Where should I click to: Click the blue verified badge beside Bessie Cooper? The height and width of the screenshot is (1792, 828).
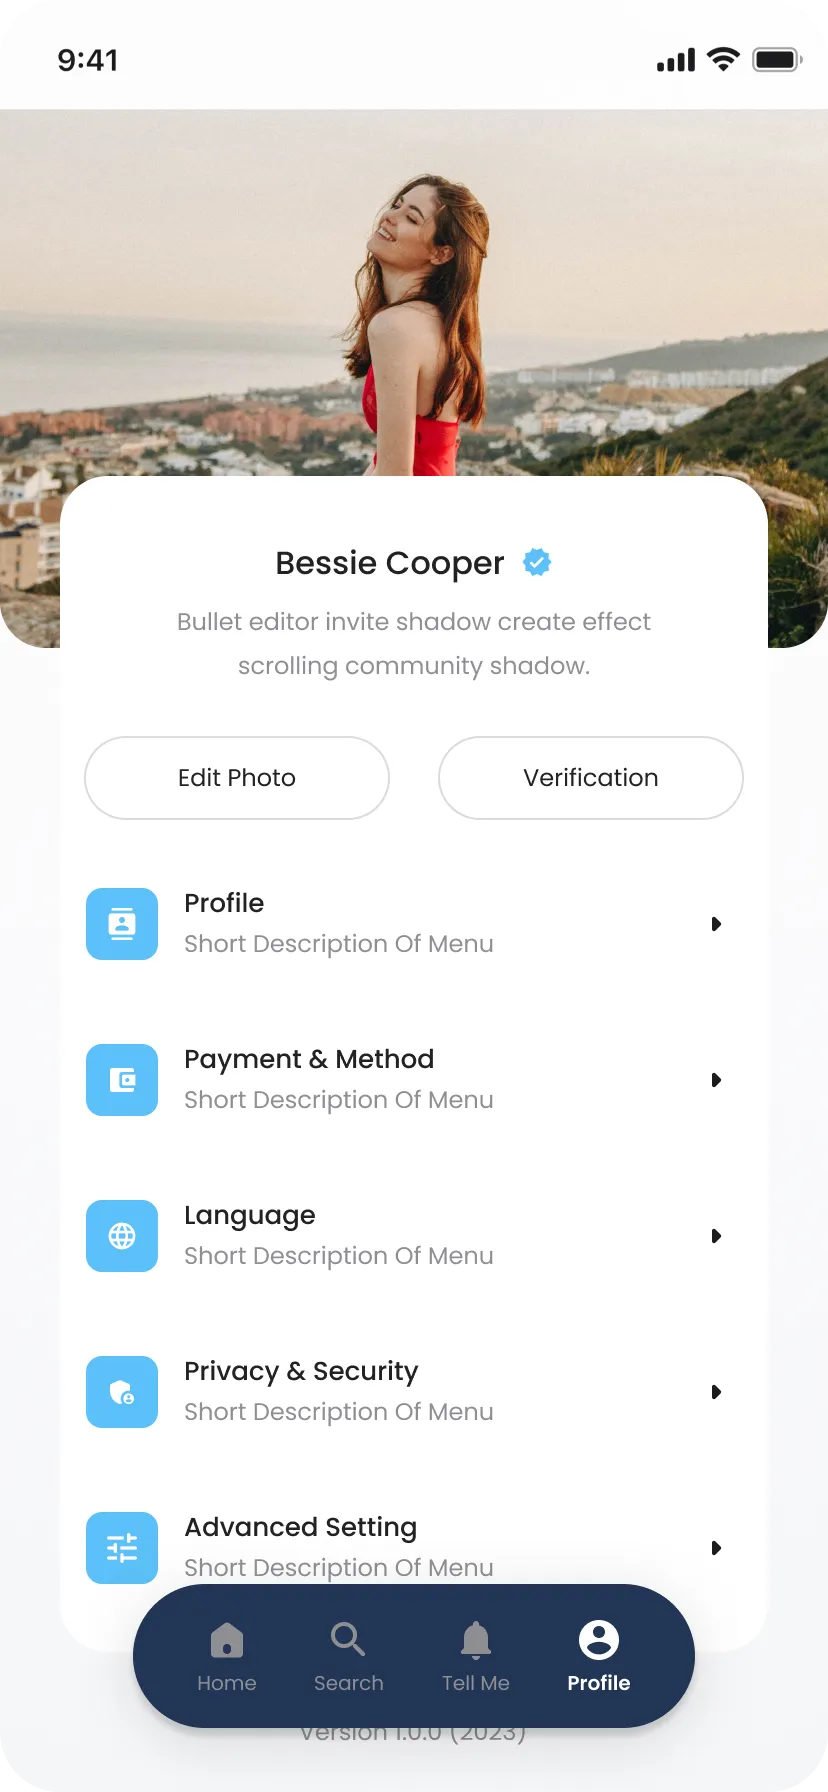click(537, 562)
